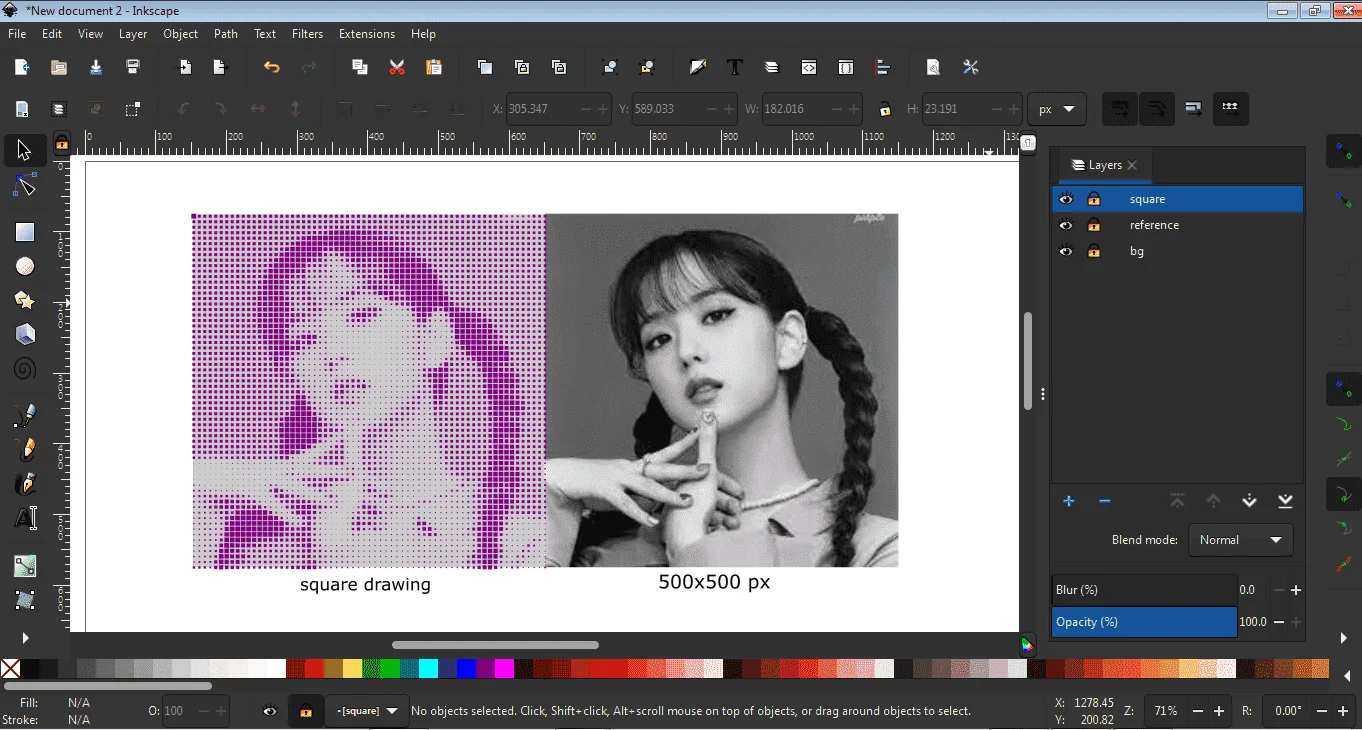The height and width of the screenshot is (730, 1362).
Task: Click the Import icon
Action: coord(185,67)
